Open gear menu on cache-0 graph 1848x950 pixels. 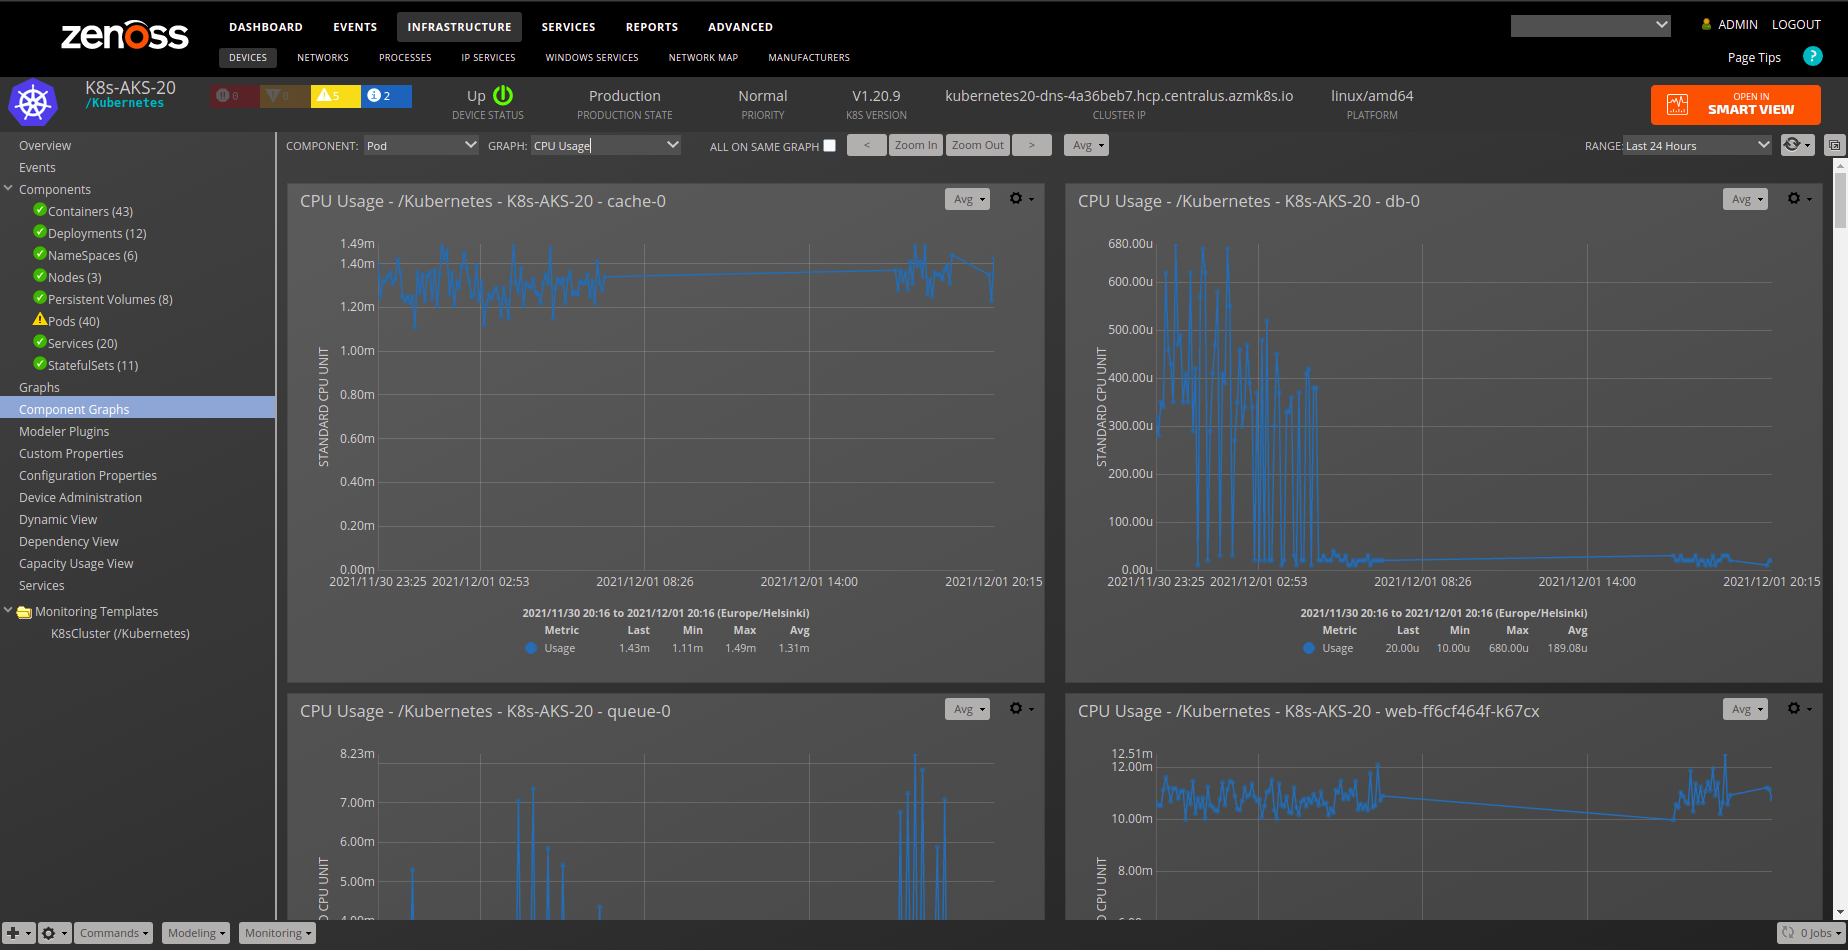(x=1020, y=199)
